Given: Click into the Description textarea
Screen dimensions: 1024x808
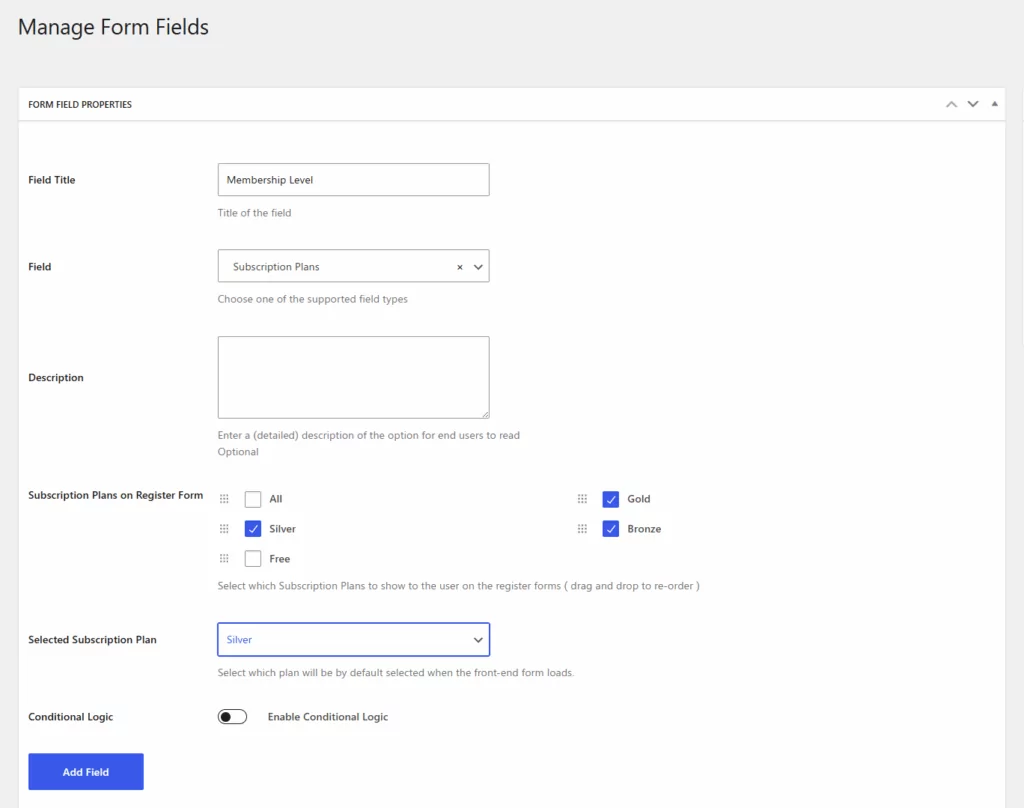Looking at the screenshot, I should click(353, 378).
